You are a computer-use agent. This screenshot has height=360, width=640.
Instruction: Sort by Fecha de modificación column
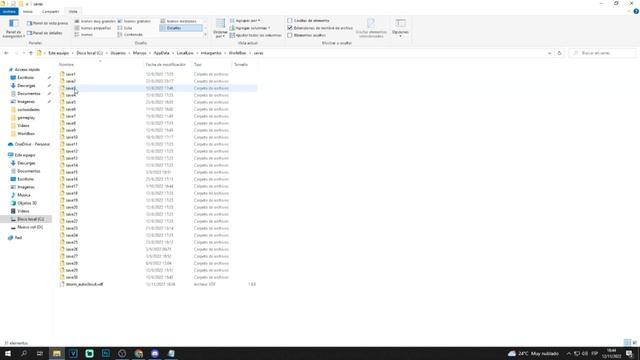click(x=167, y=64)
